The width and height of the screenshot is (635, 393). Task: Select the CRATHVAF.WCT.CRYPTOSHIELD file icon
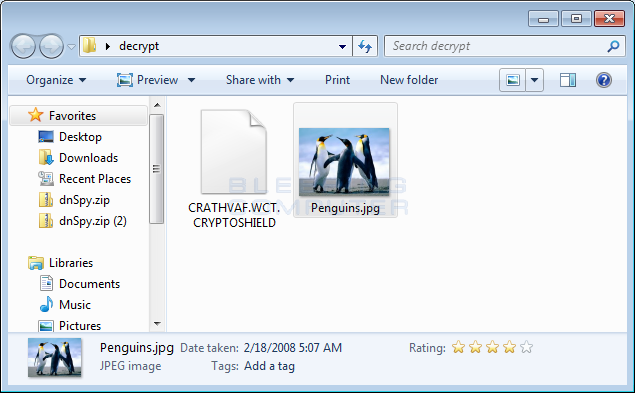(234, 152)
